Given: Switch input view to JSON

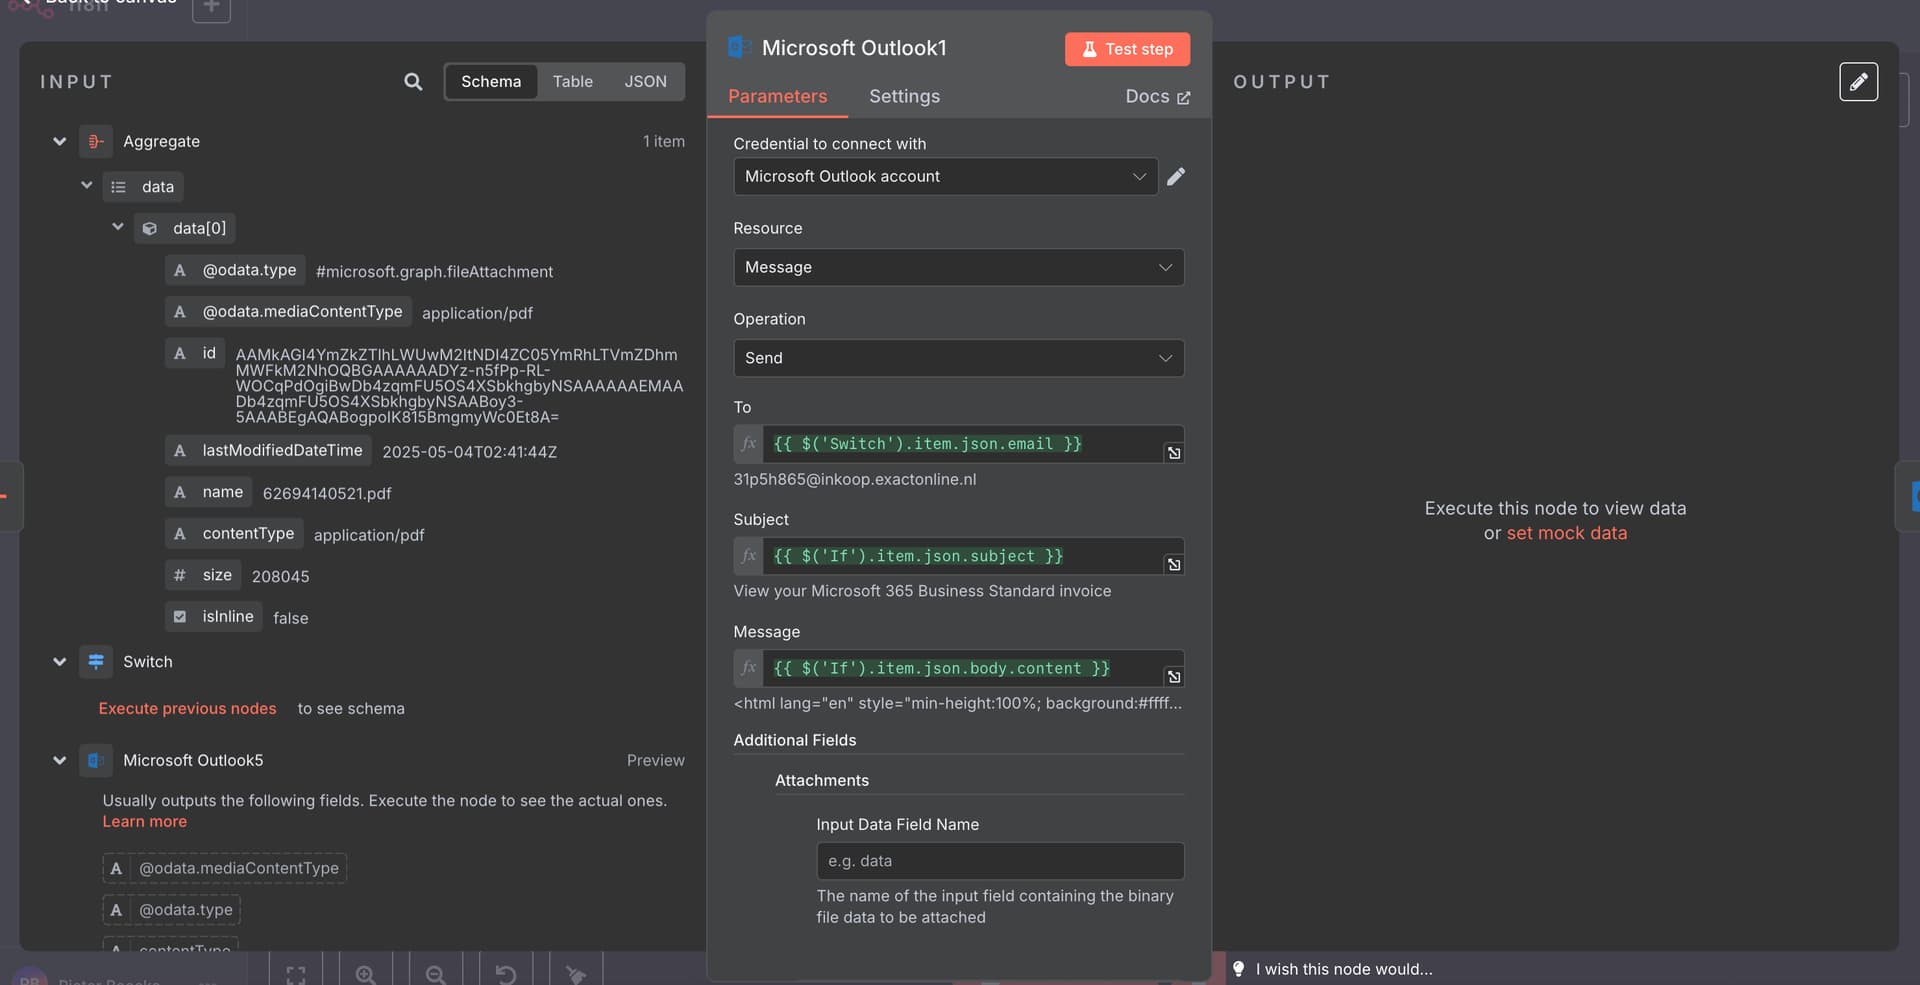Looking at the screenshot, I should tap(645, 82).
